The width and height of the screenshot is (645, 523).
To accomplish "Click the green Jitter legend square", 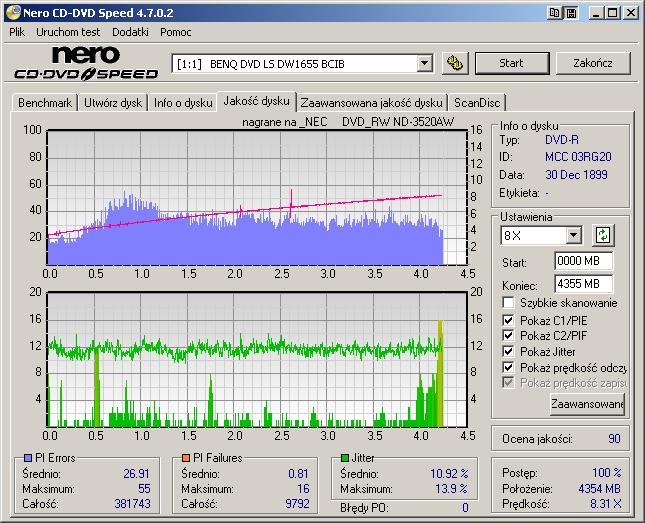I will (345, 458).
